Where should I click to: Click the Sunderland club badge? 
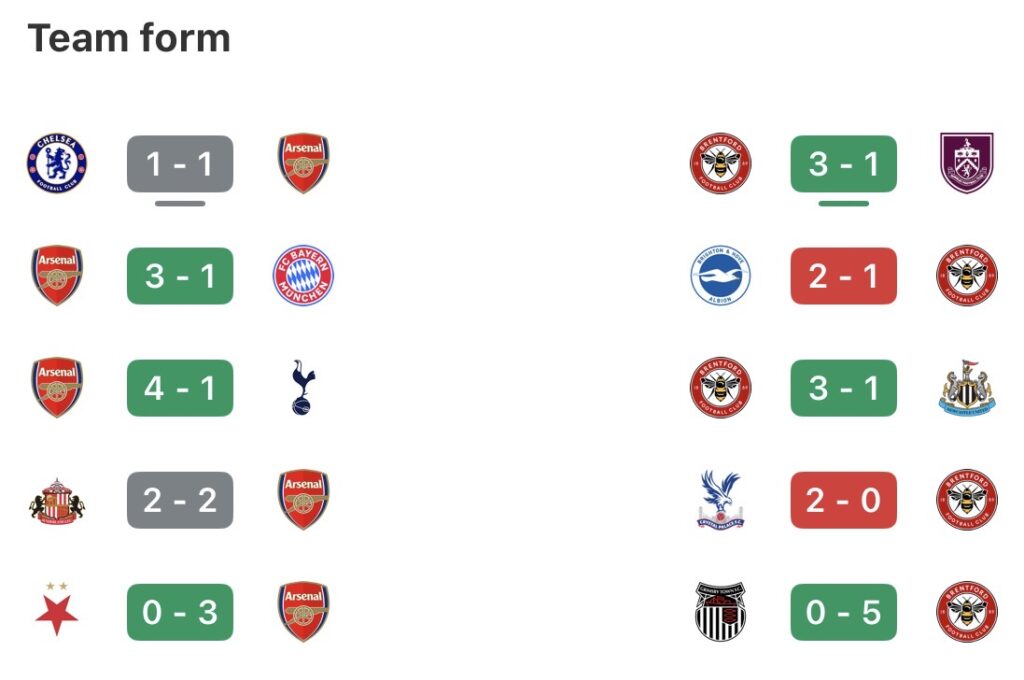tap(56, 500)
